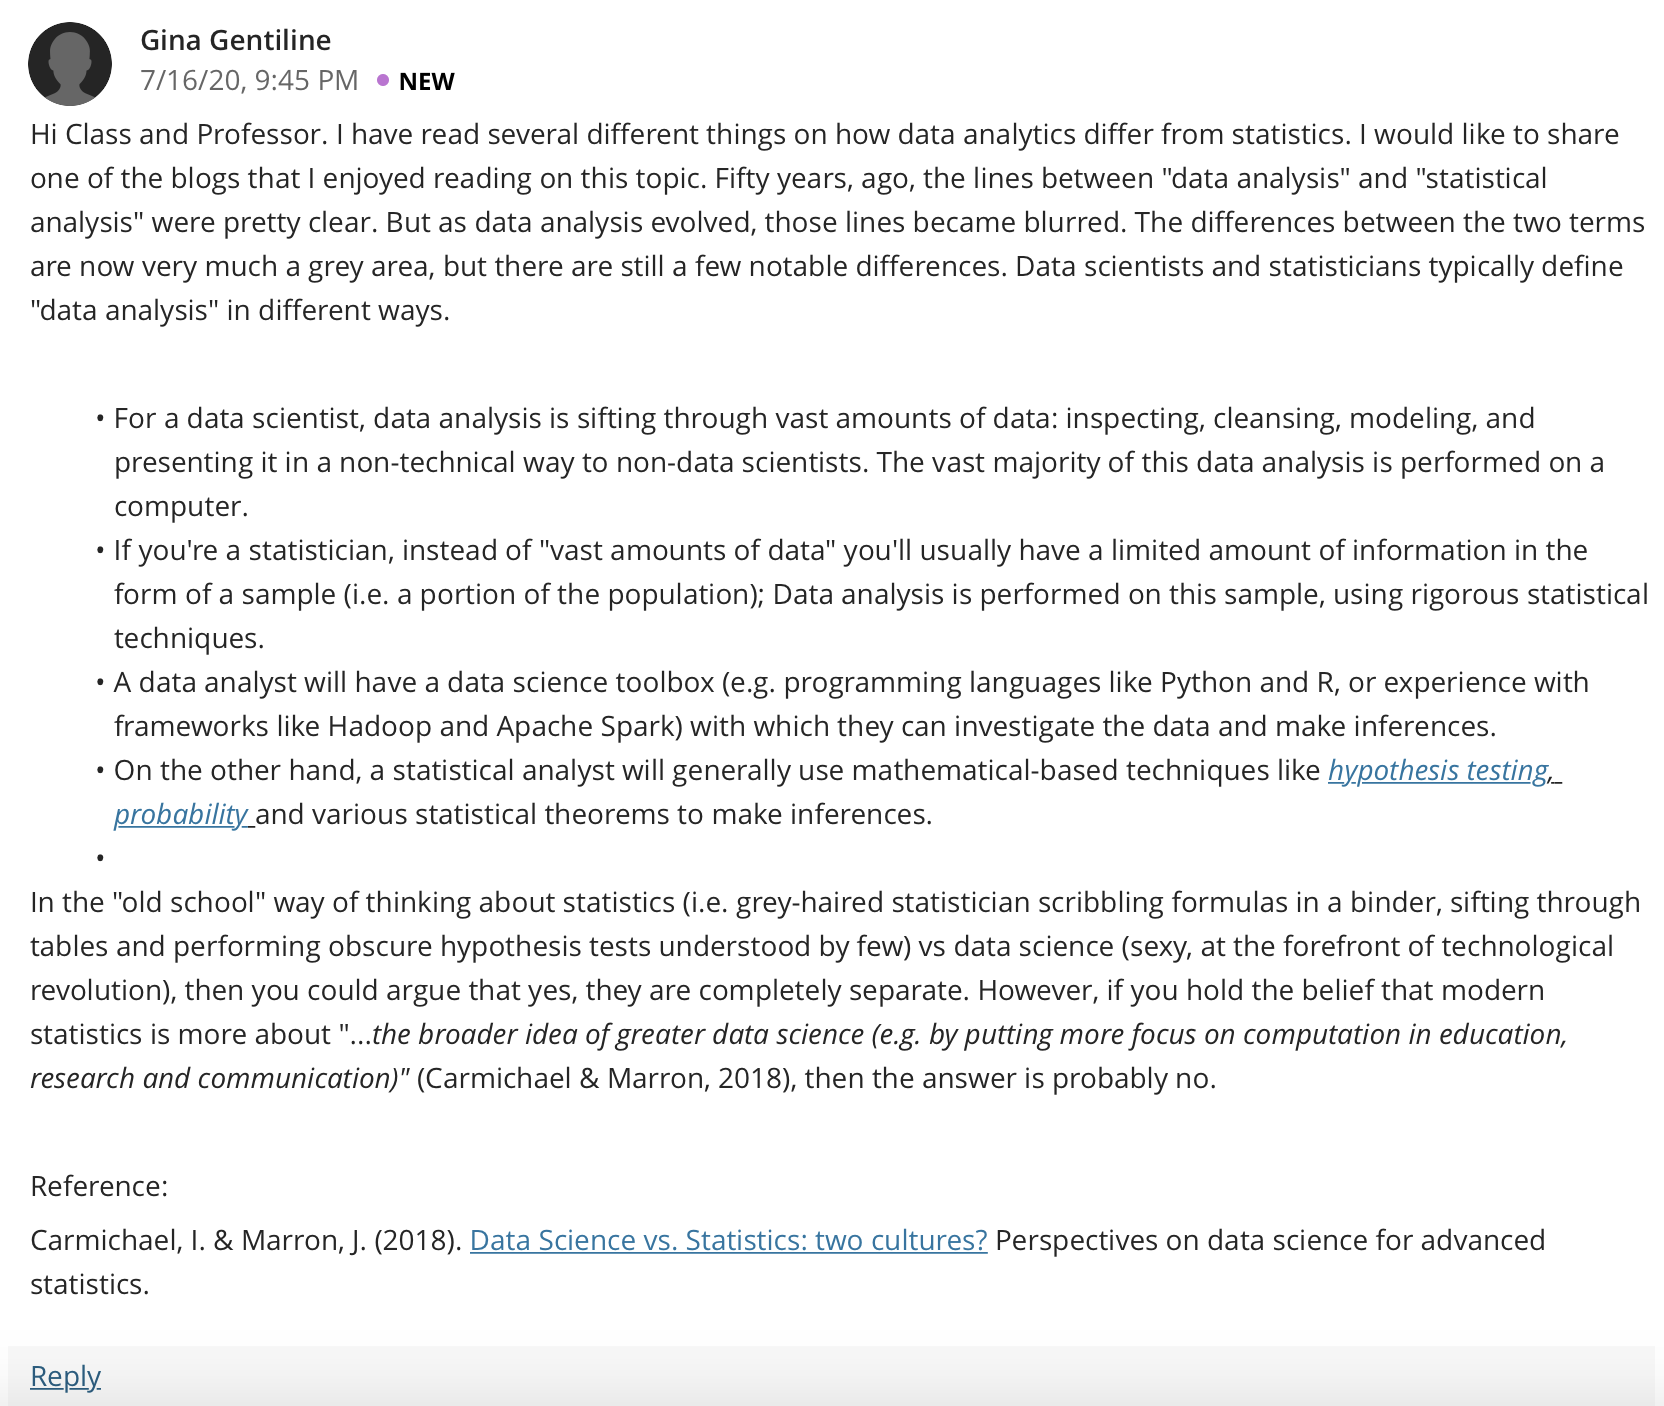Click the purple unread dot indicator
This screenshot has width=1664, height=1406.
(x=383, y=80)
